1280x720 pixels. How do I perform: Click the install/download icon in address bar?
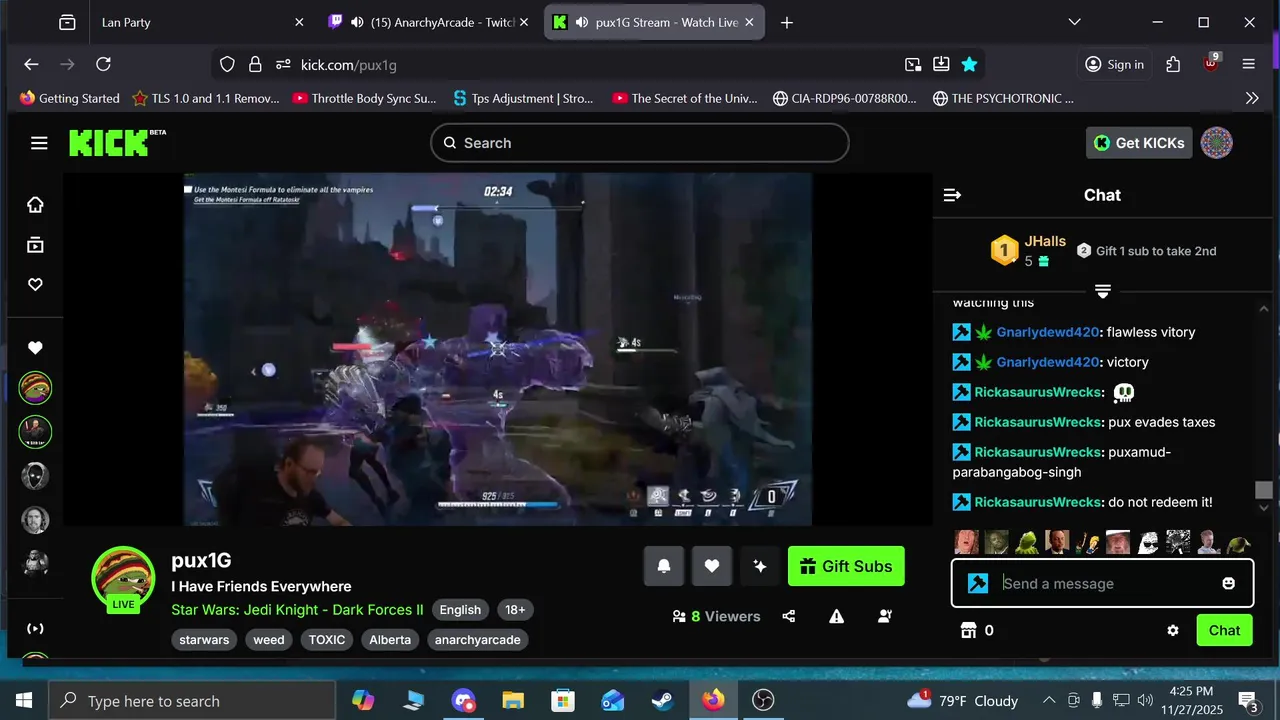click(x=941, y=64)
